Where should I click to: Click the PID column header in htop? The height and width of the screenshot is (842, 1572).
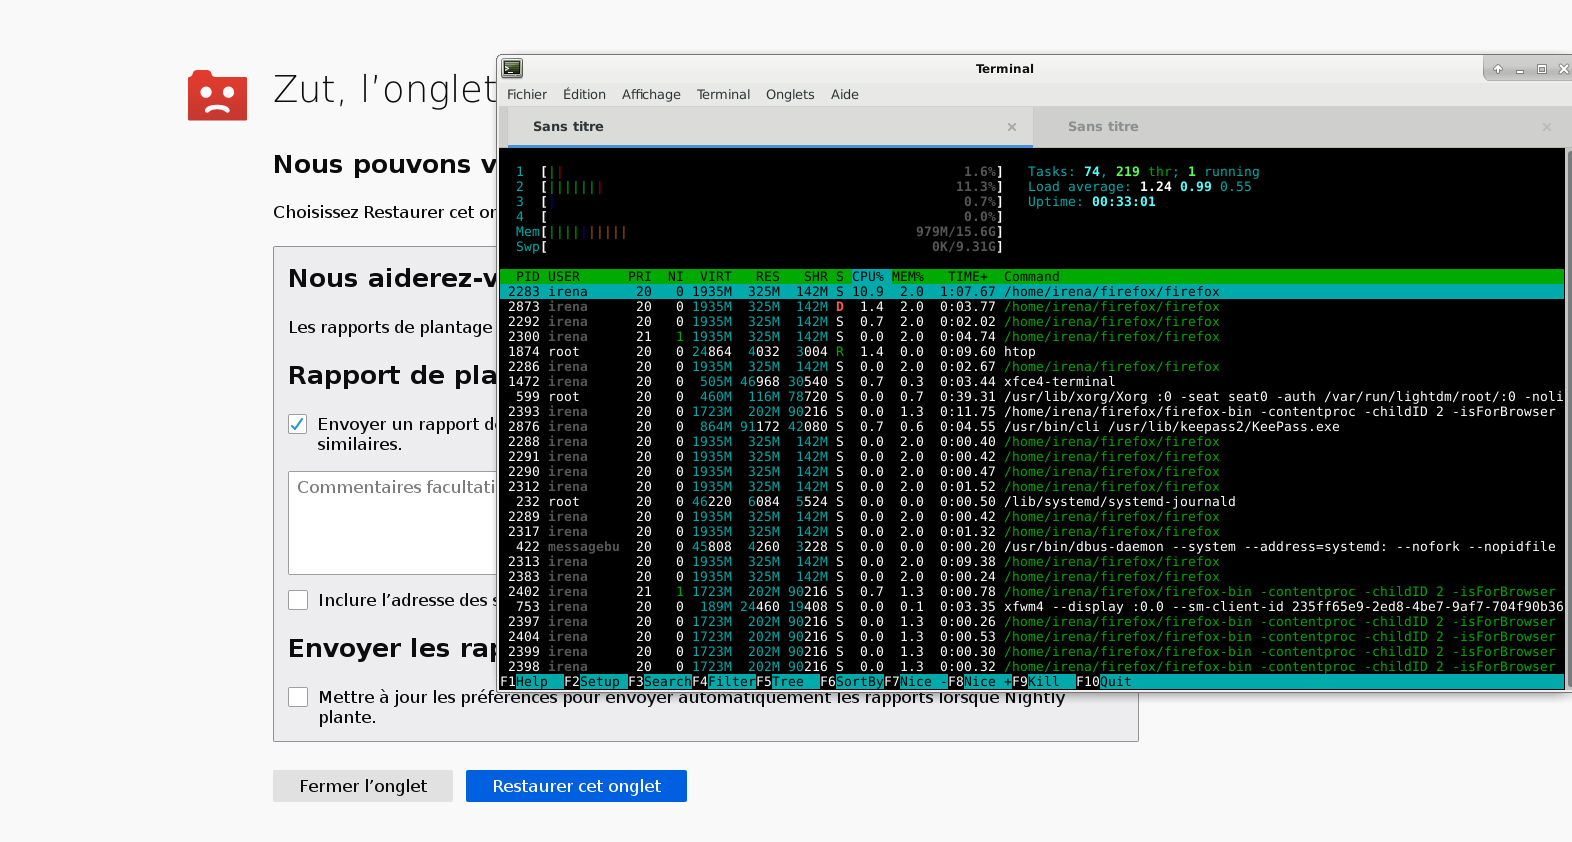[x=528, y=277]
